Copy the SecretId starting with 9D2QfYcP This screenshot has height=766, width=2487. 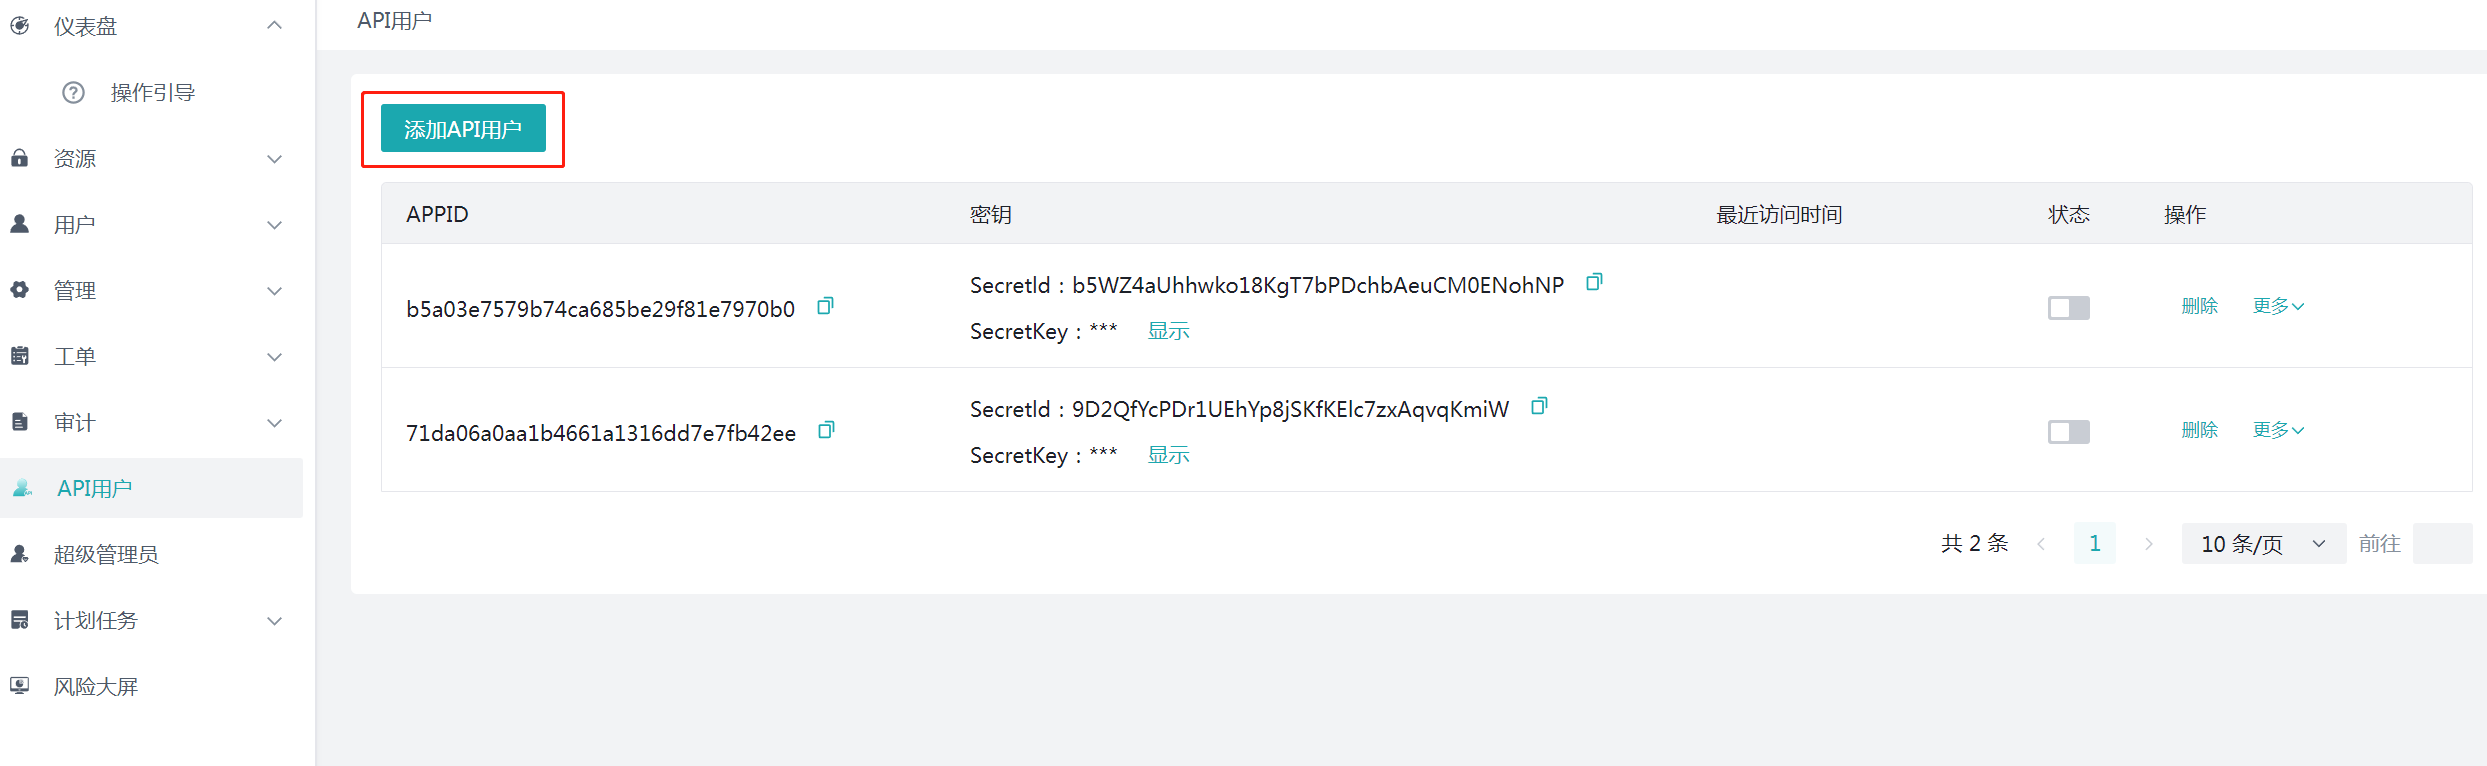pyautogui.click(x=1539, y=406)
